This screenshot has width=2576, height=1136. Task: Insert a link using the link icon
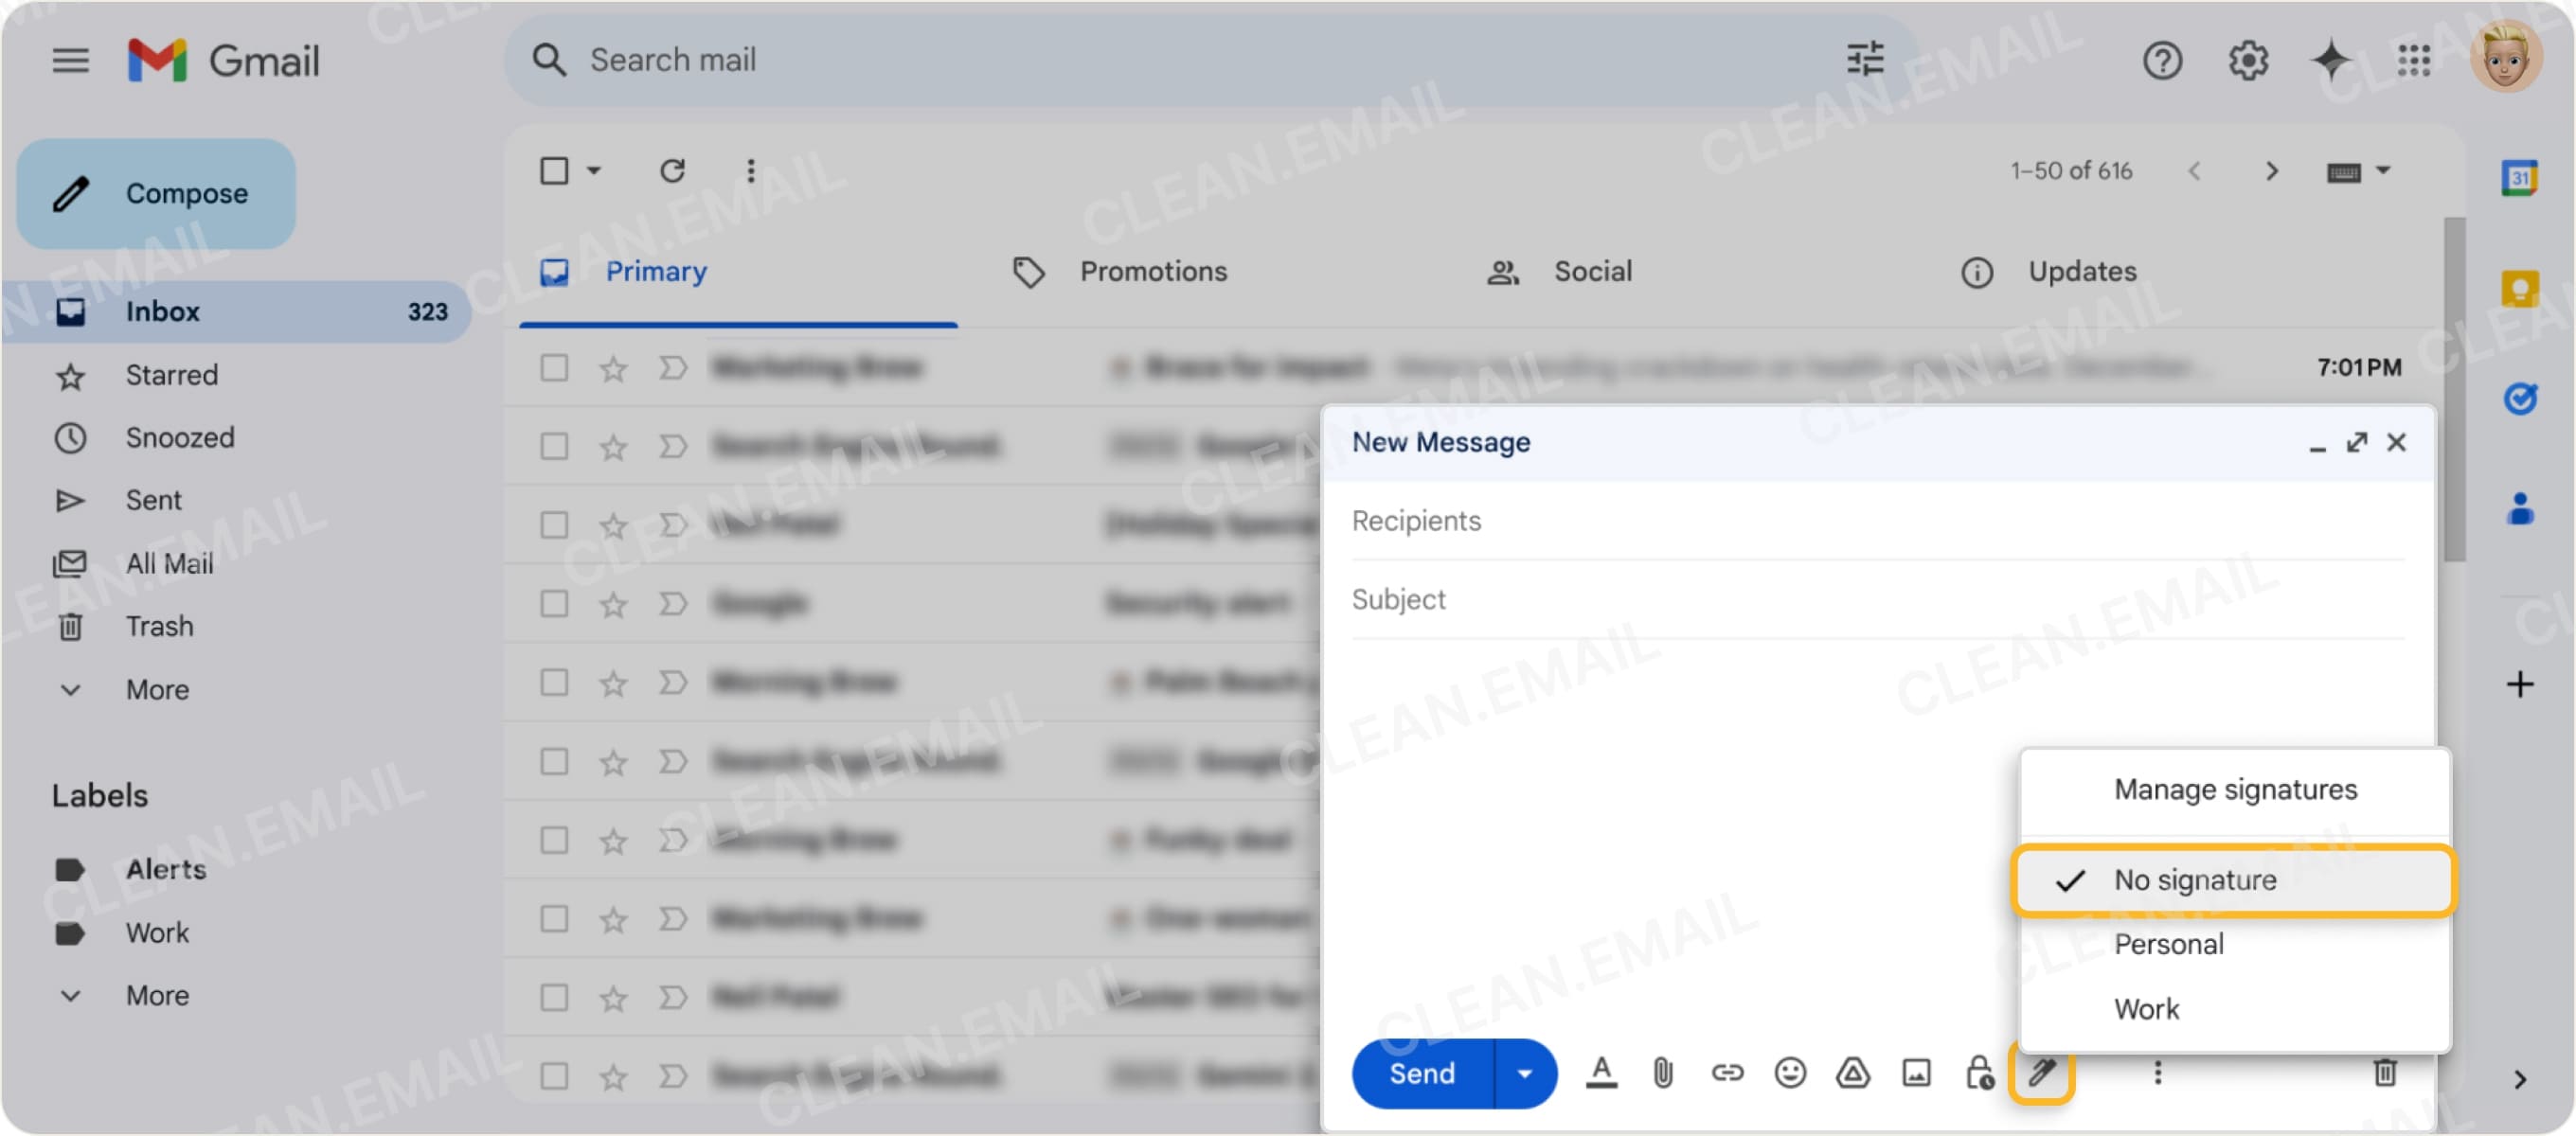click(x=1727, y=1073)
